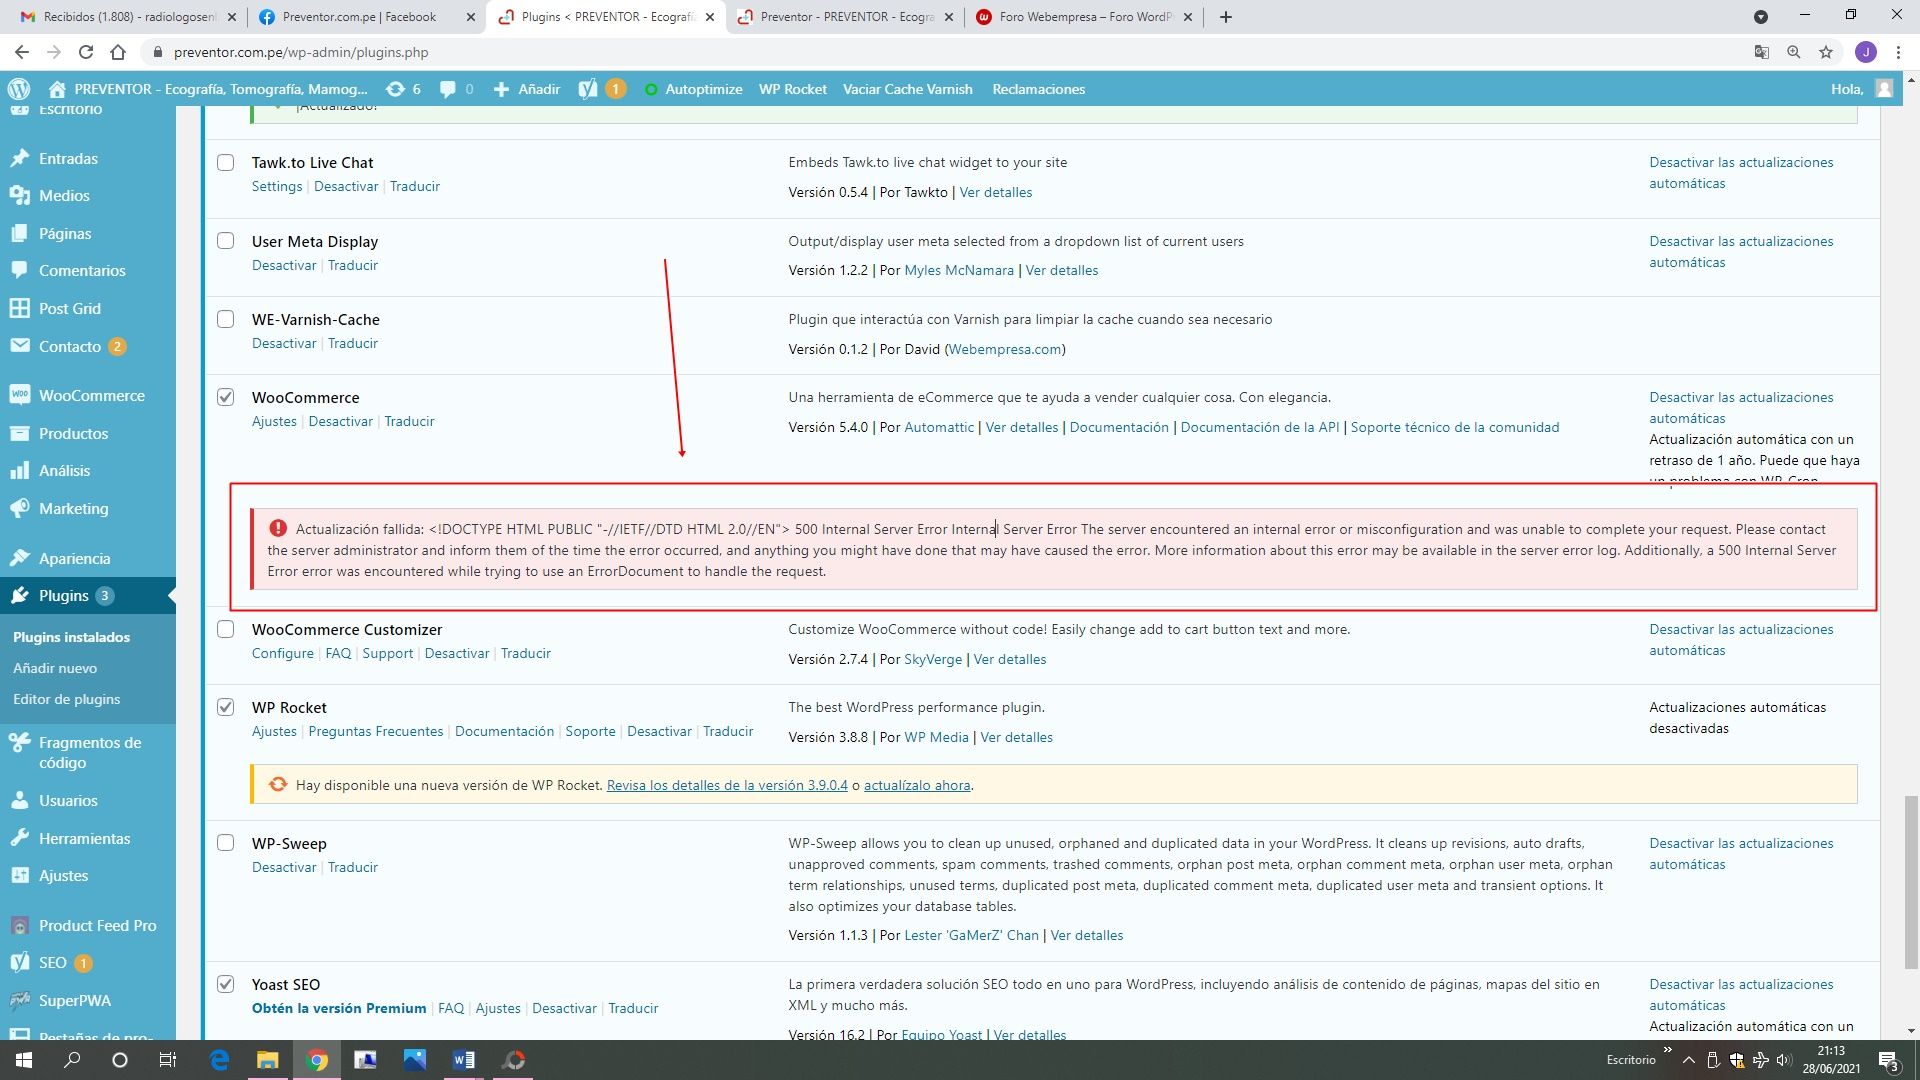Click the zoom magnifier icon in address bar
The width and height of the screenshot is (1920, 1080).
1794,52
